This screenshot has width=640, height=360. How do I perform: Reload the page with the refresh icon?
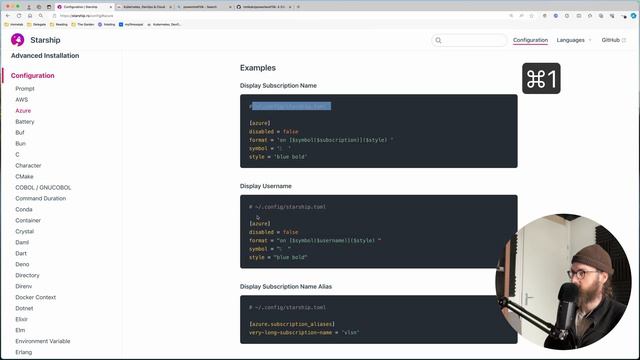click(x=19, y=16)
